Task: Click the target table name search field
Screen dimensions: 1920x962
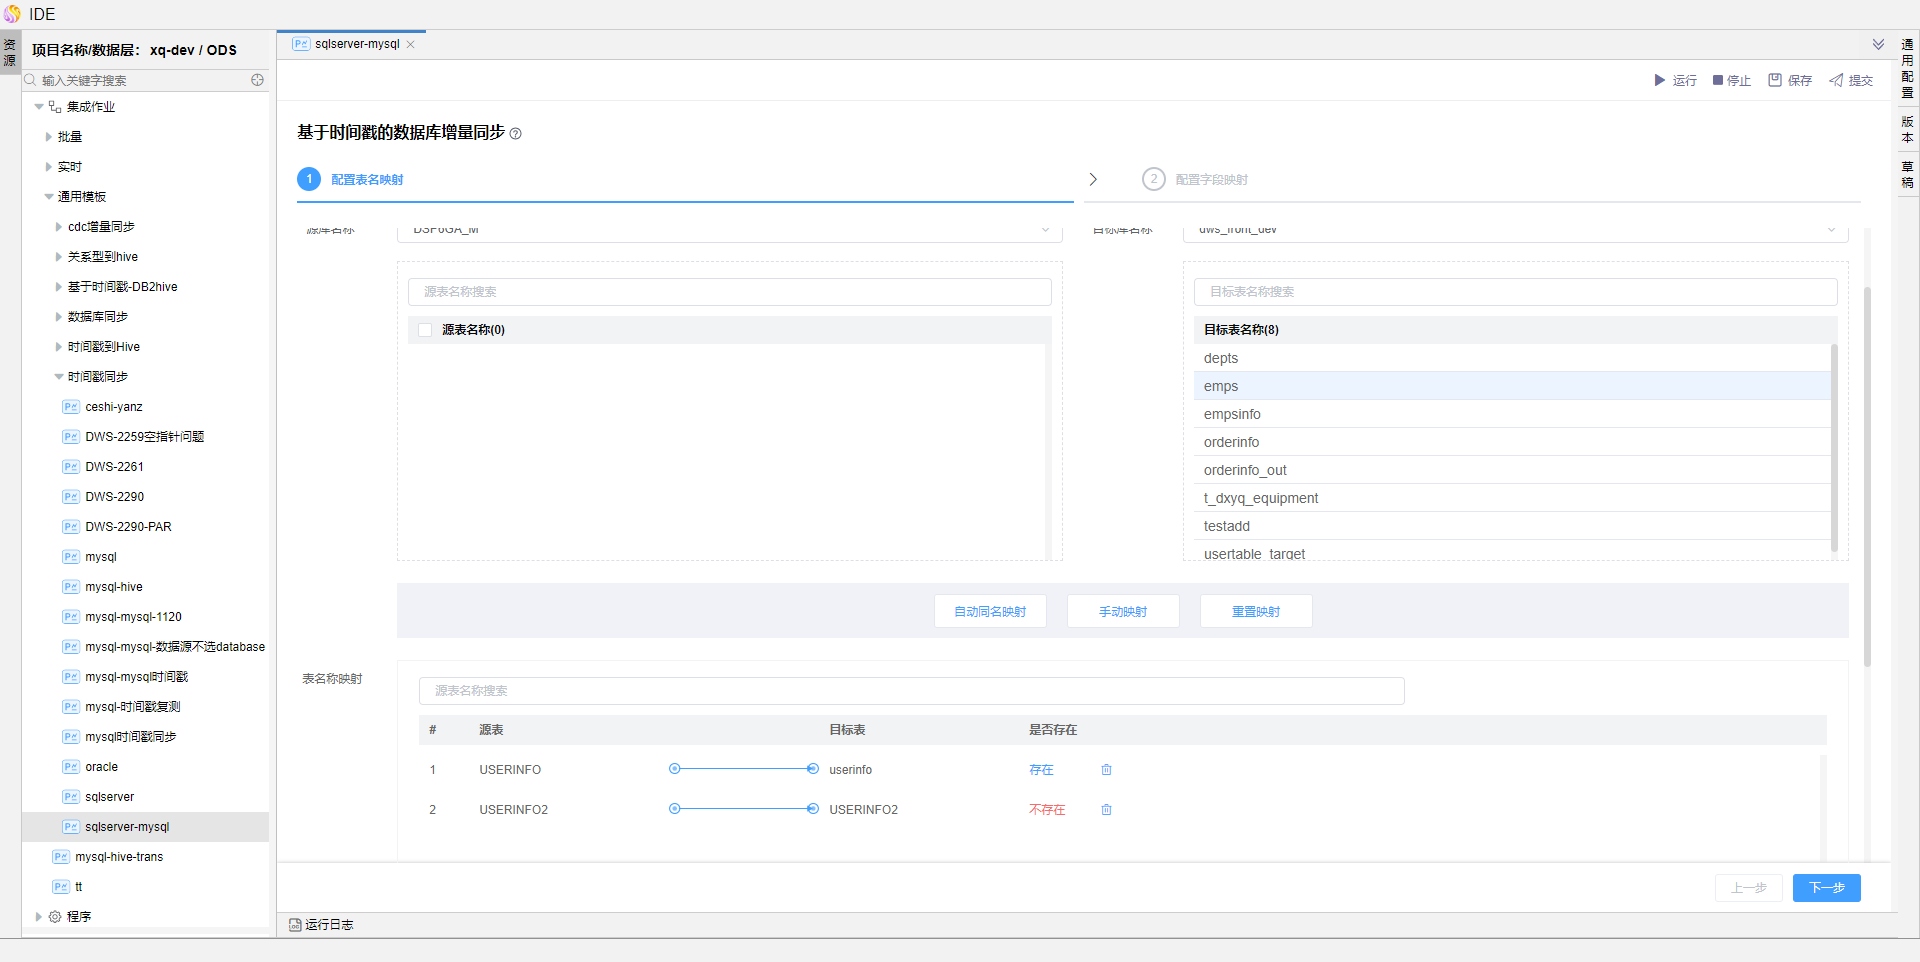Action: pyautogui.click(x=1514, y=292)
